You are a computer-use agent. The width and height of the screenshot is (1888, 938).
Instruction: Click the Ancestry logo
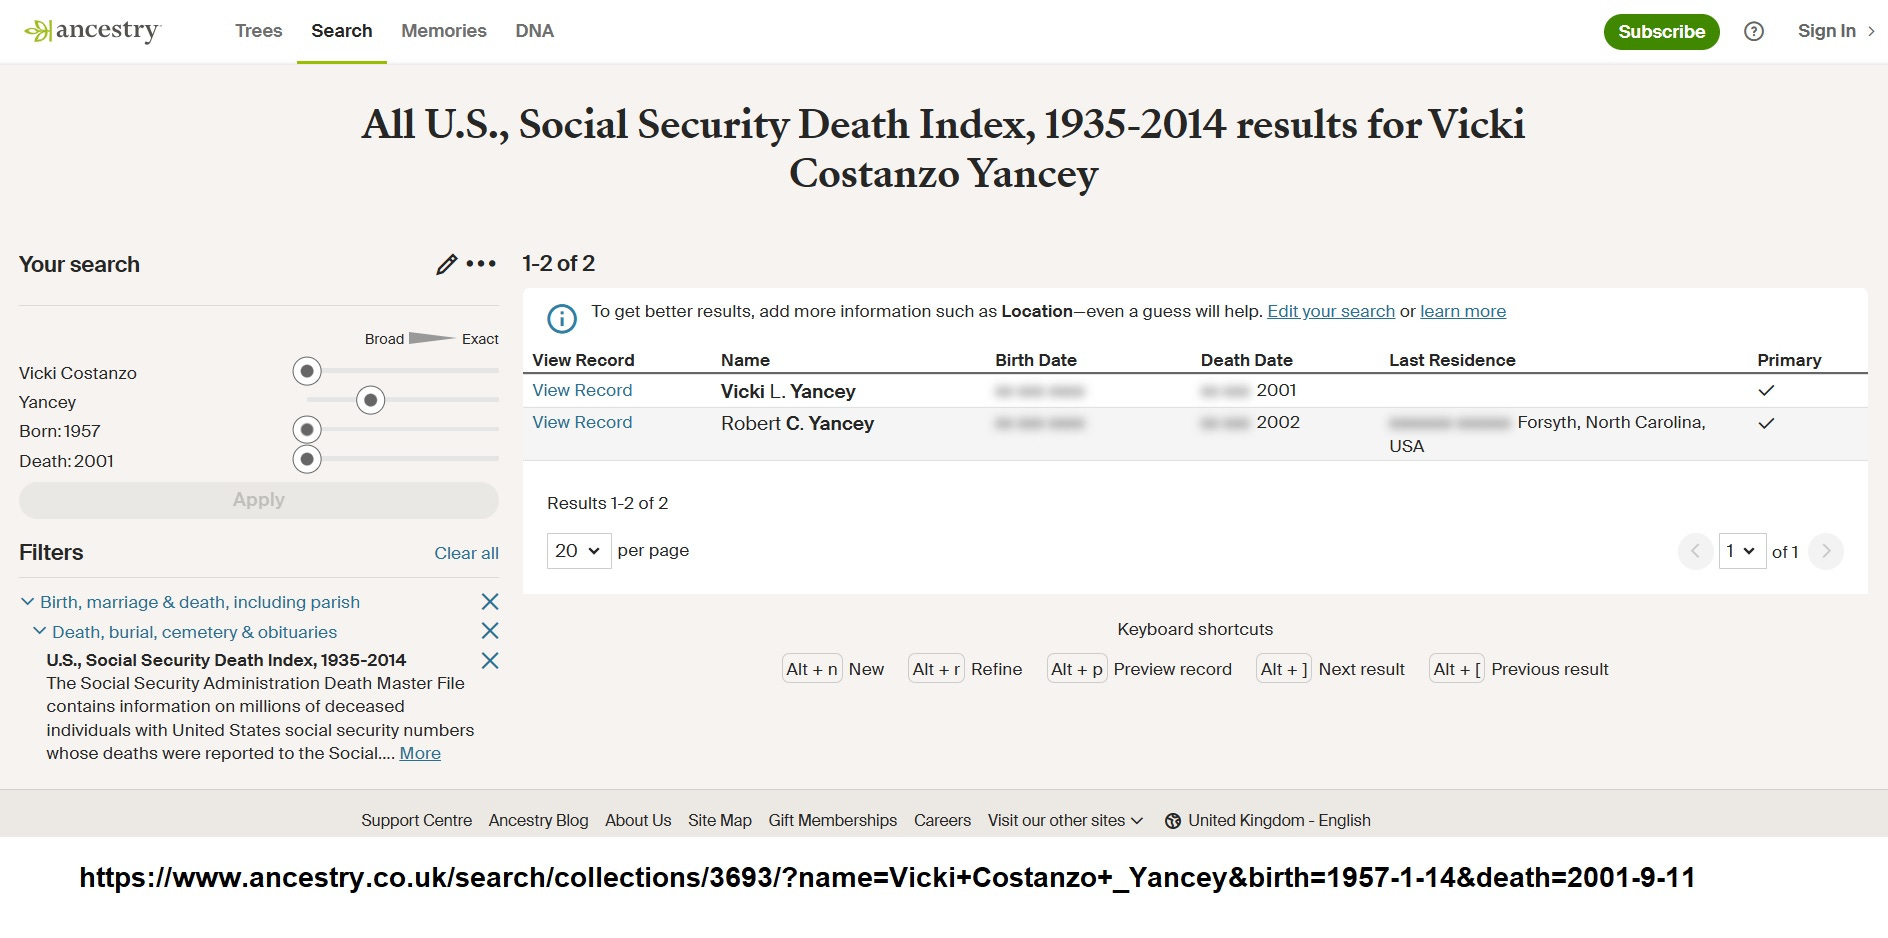92,31
